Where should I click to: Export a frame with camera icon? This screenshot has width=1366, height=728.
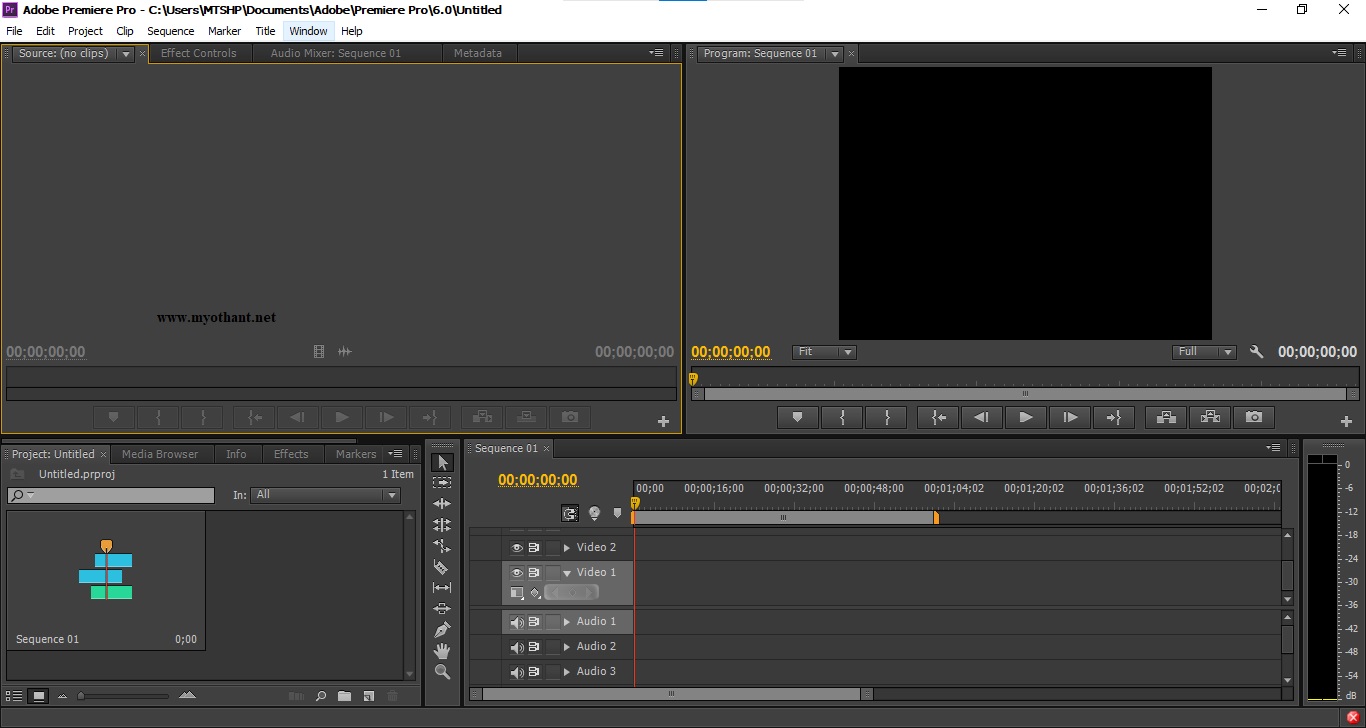pyautogui.click(x=1254, y=417)
